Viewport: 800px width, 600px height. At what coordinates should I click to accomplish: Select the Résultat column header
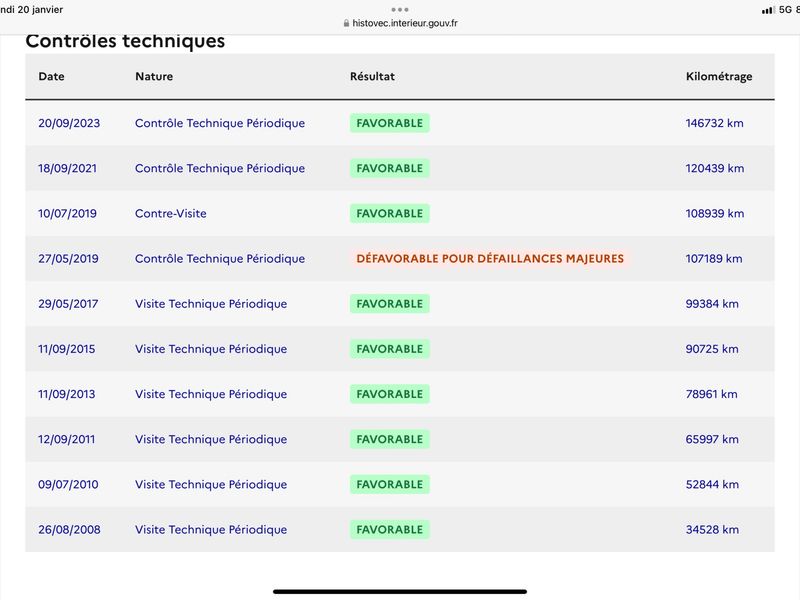(x=372, y=77)
